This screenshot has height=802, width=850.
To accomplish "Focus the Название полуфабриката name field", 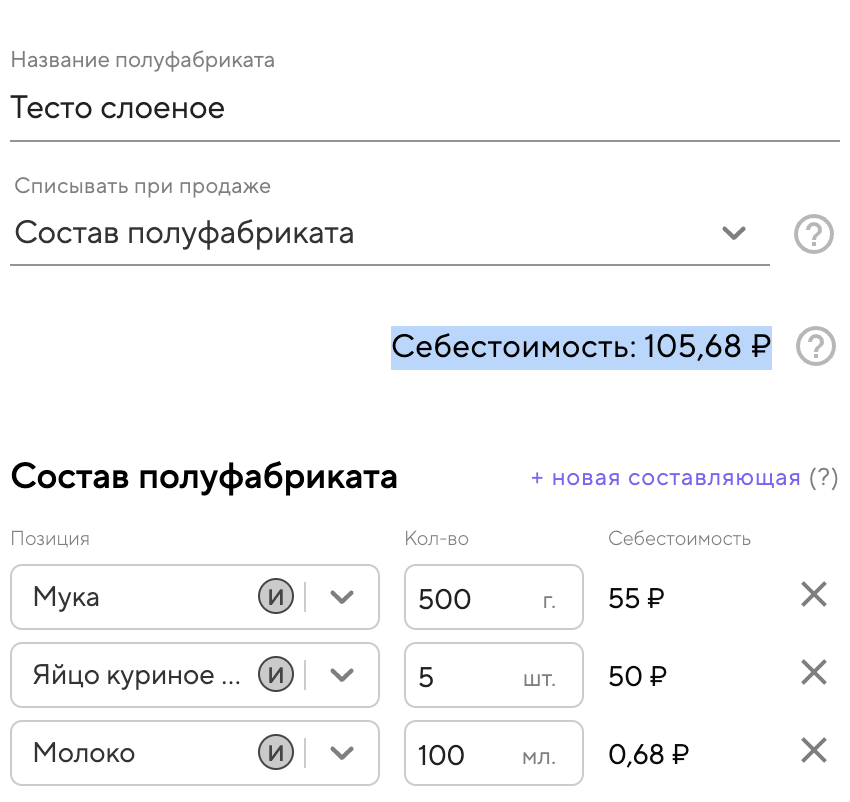I will pyautogui.click(x=424, y=108).
